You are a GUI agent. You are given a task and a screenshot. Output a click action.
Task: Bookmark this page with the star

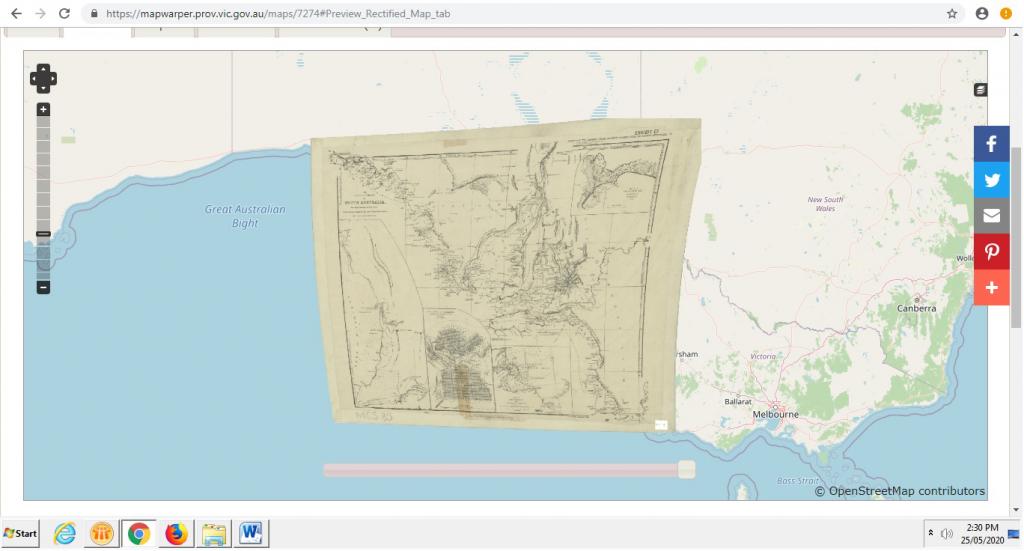952,14
